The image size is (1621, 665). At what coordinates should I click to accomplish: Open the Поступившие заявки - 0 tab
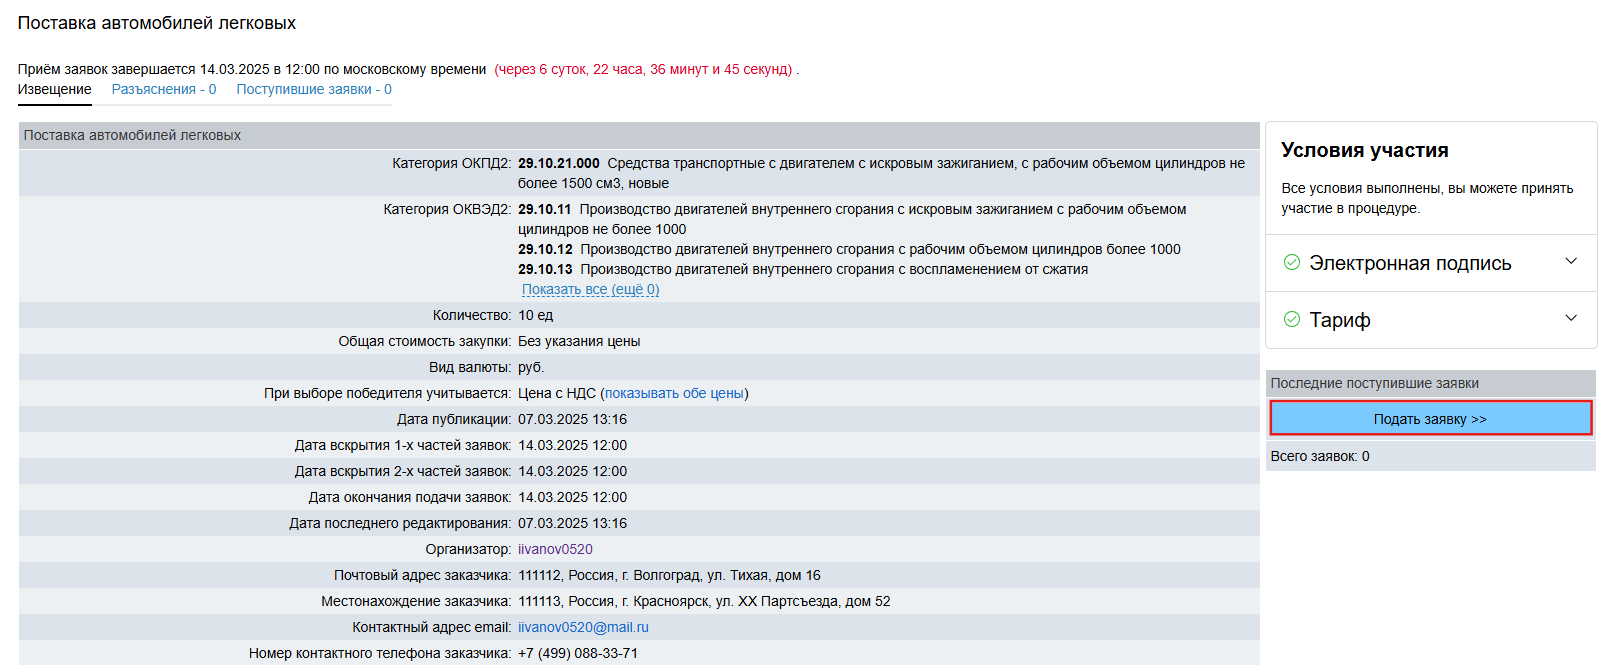coord(314,90)
